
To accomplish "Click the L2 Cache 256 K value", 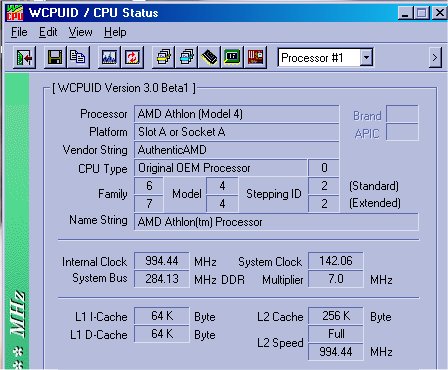I will click(x=336, y=316).
